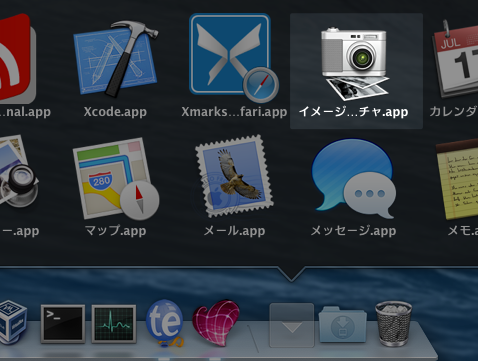Open the Calendar app icon showing JUL
The height and width of the screenshot is (361, 478).
(x=455, y=59)
